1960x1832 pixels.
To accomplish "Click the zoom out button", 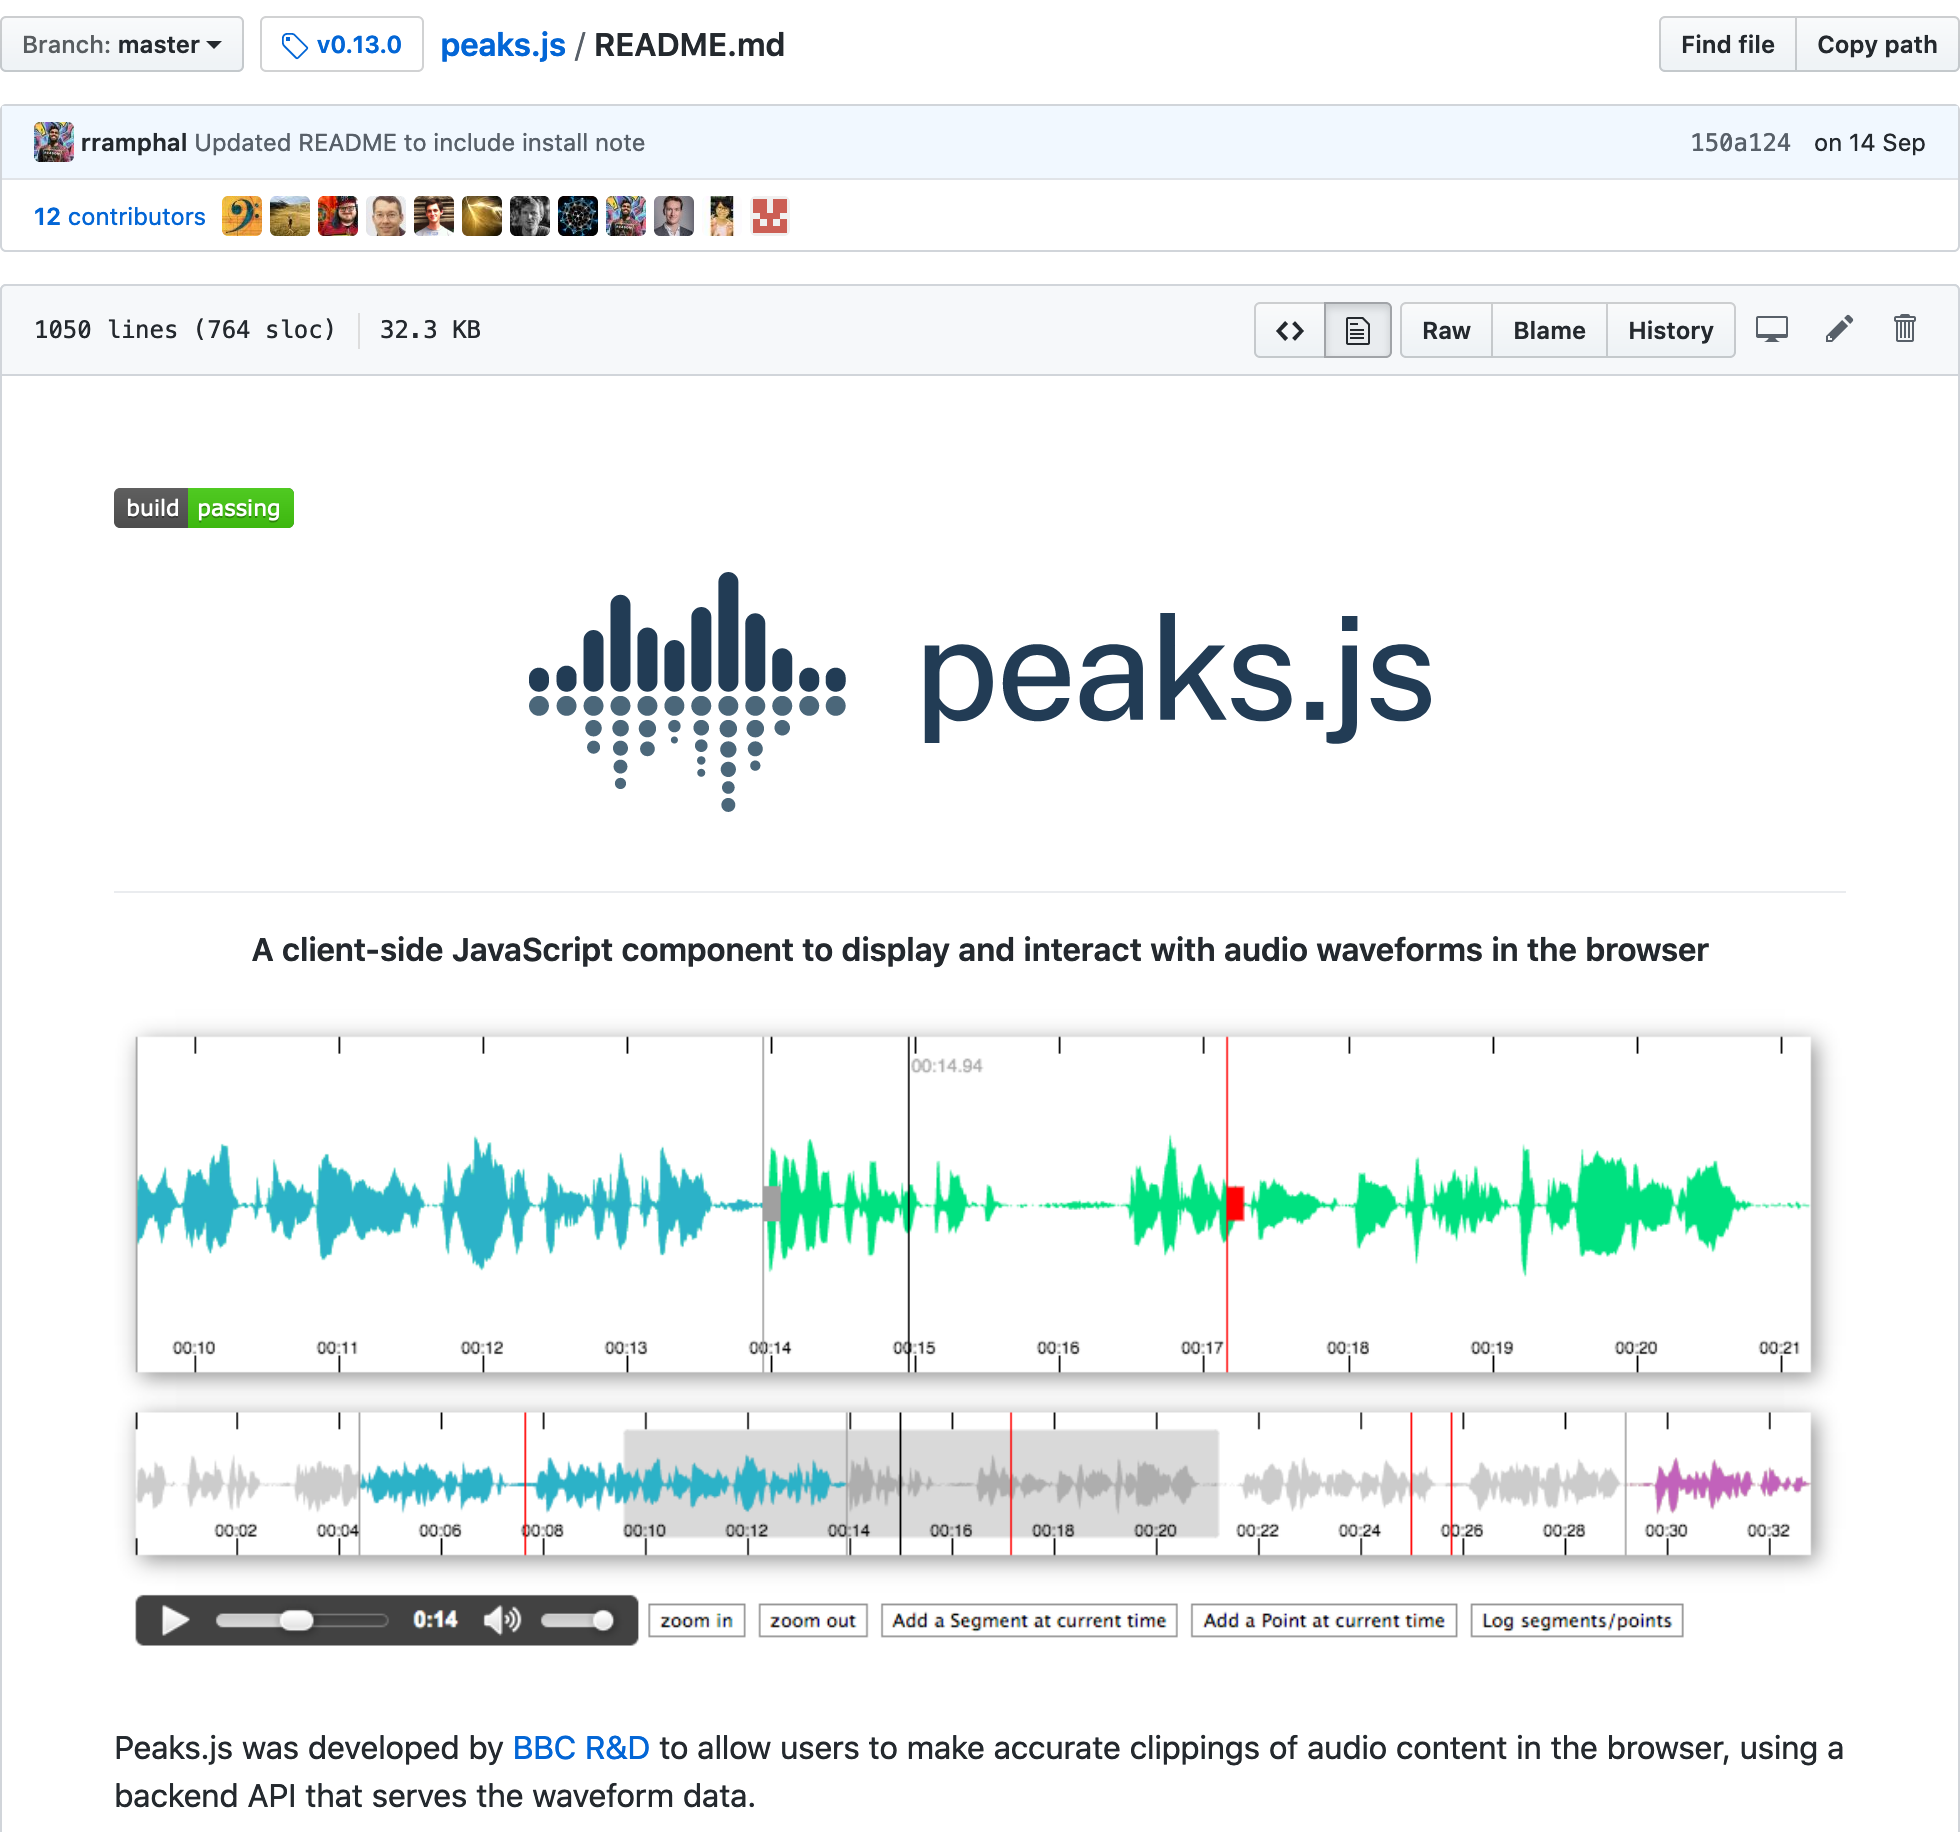I will tap(813, 1620).
